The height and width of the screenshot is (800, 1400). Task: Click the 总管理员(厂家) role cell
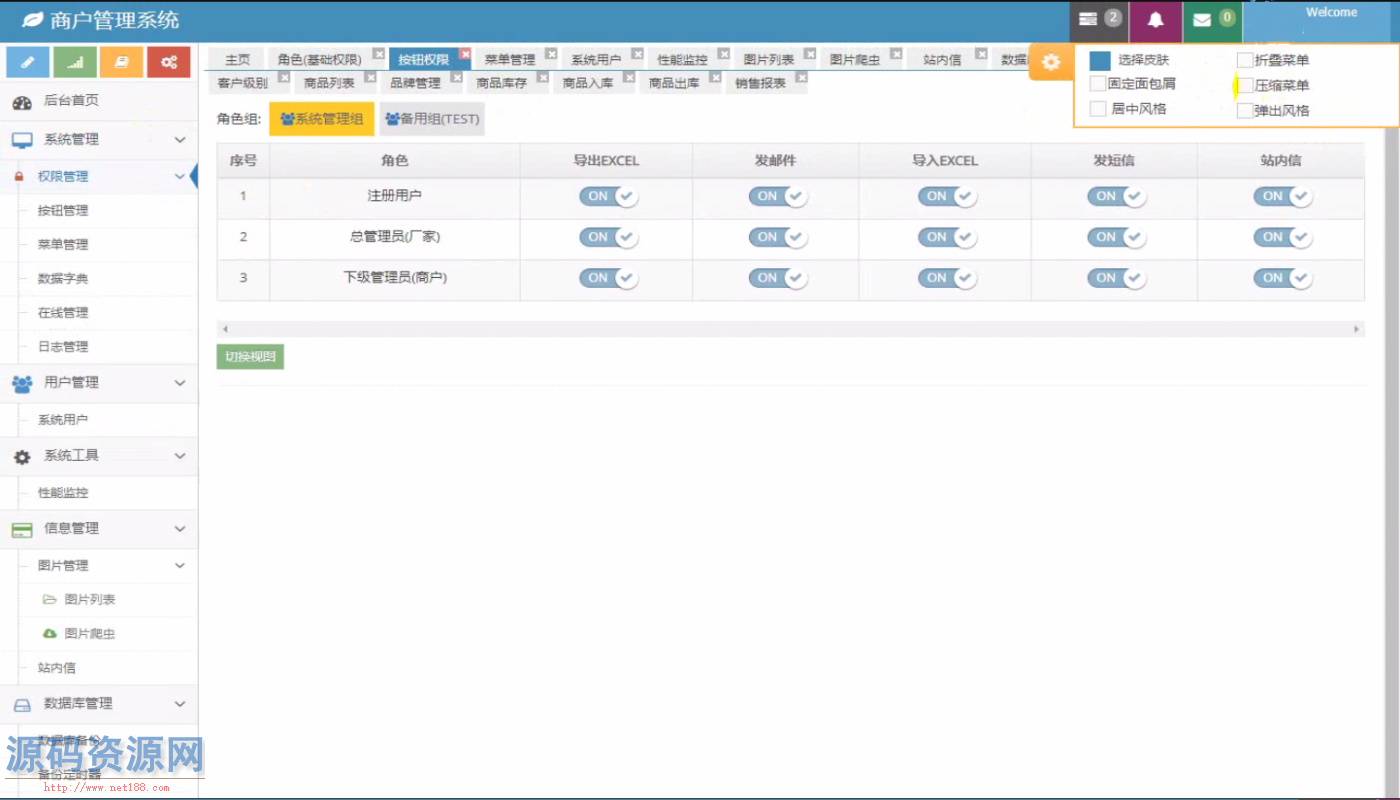pyautogui.click(x=395, y=238)
